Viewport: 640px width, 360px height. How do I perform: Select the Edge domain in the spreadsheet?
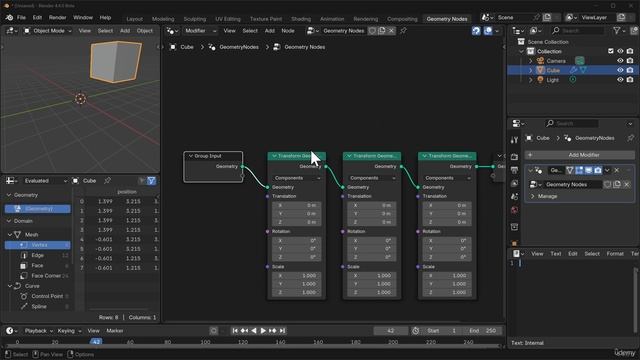click(x=38, y=255)
